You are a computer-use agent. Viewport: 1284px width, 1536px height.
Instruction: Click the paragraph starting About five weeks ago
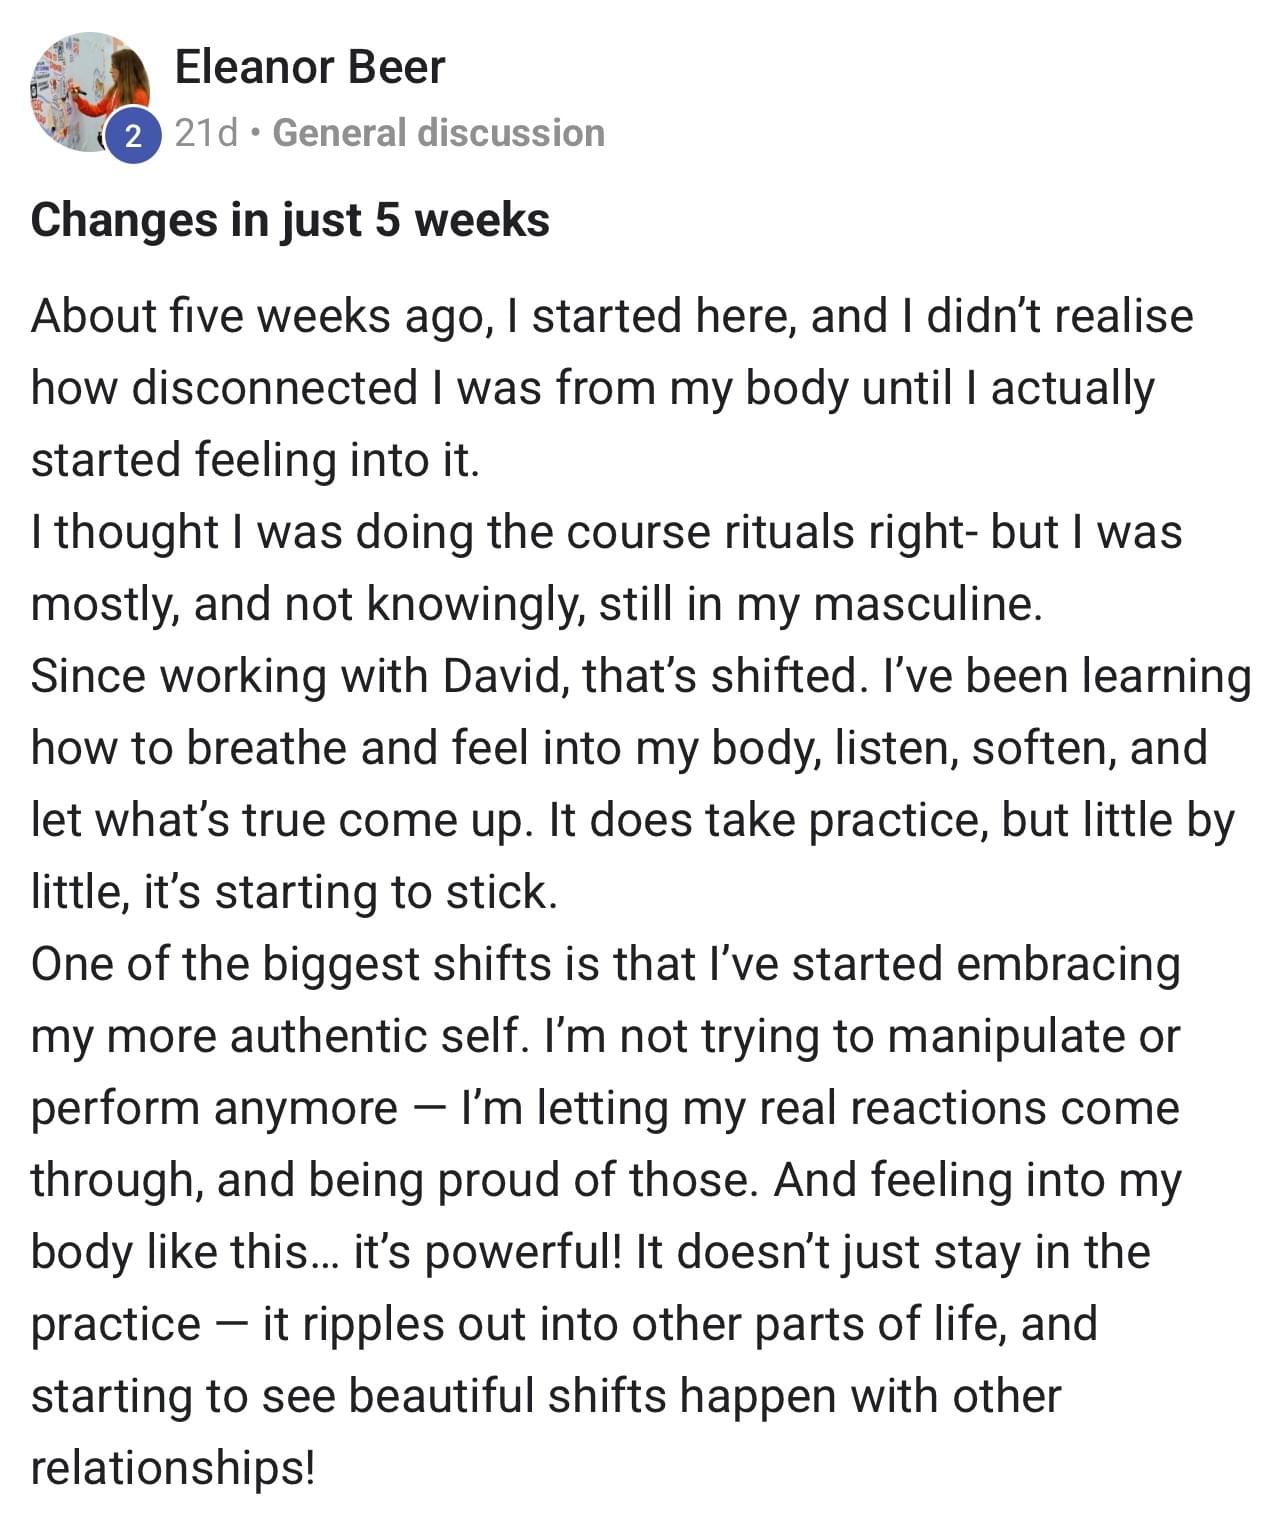[x=612, y=388]
